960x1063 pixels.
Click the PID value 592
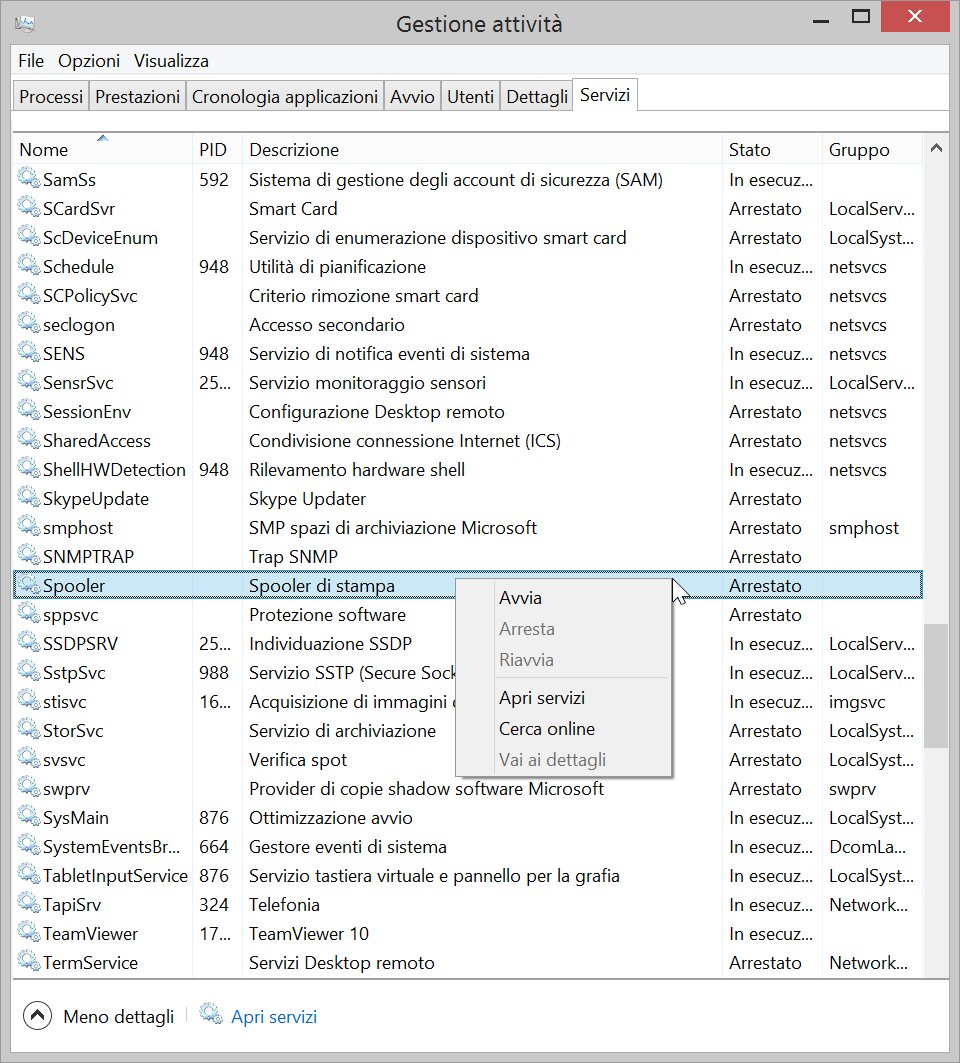[214, 180]
